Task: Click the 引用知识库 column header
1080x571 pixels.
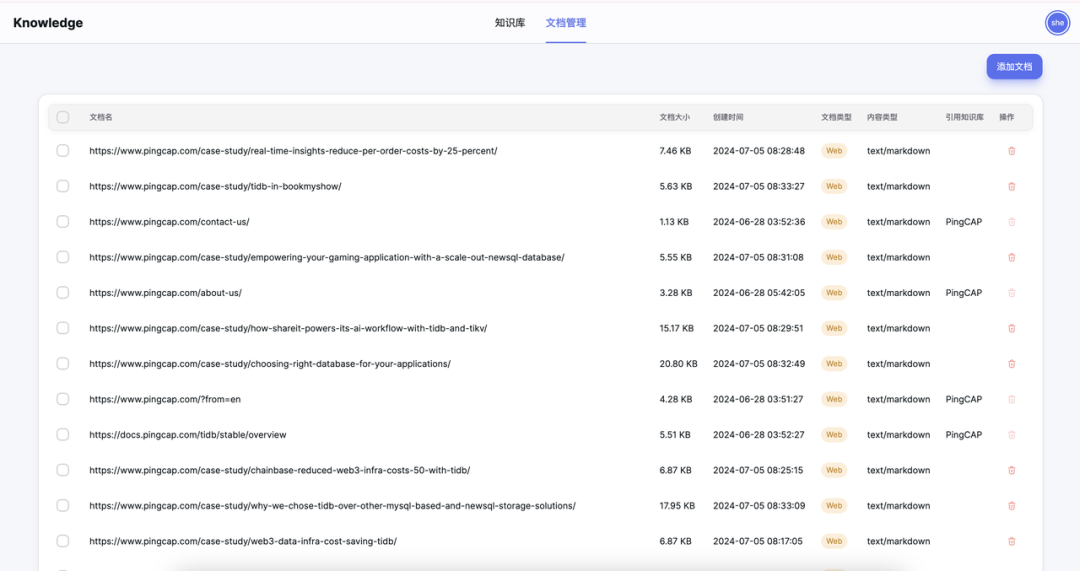Action: point(964,117)
